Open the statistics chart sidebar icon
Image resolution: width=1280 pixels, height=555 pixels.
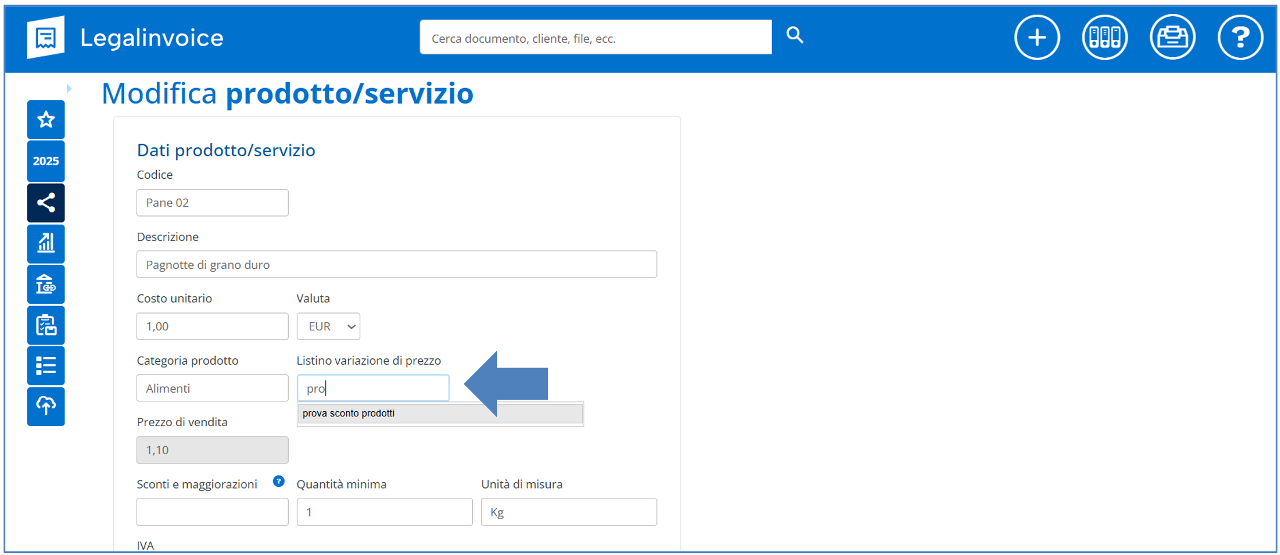tap(46, 243)
